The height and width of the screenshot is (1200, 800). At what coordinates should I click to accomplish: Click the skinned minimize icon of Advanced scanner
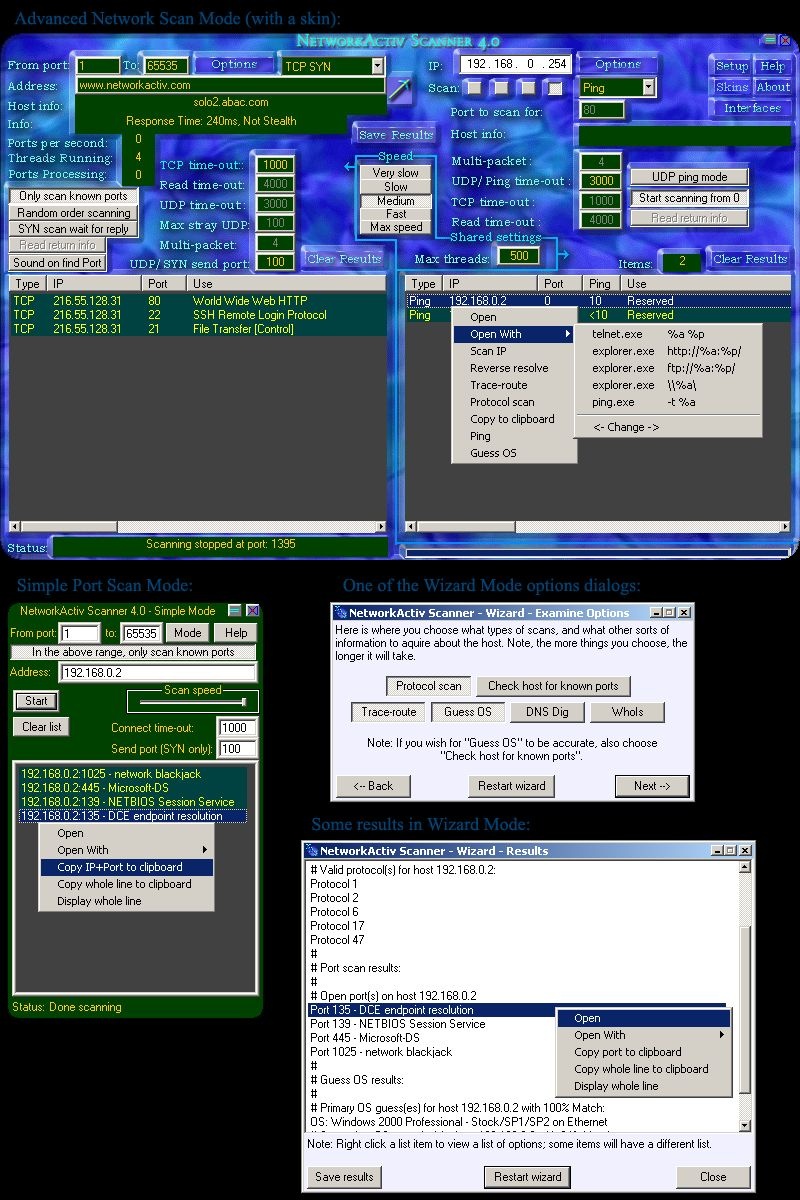[x=769, y=40]
